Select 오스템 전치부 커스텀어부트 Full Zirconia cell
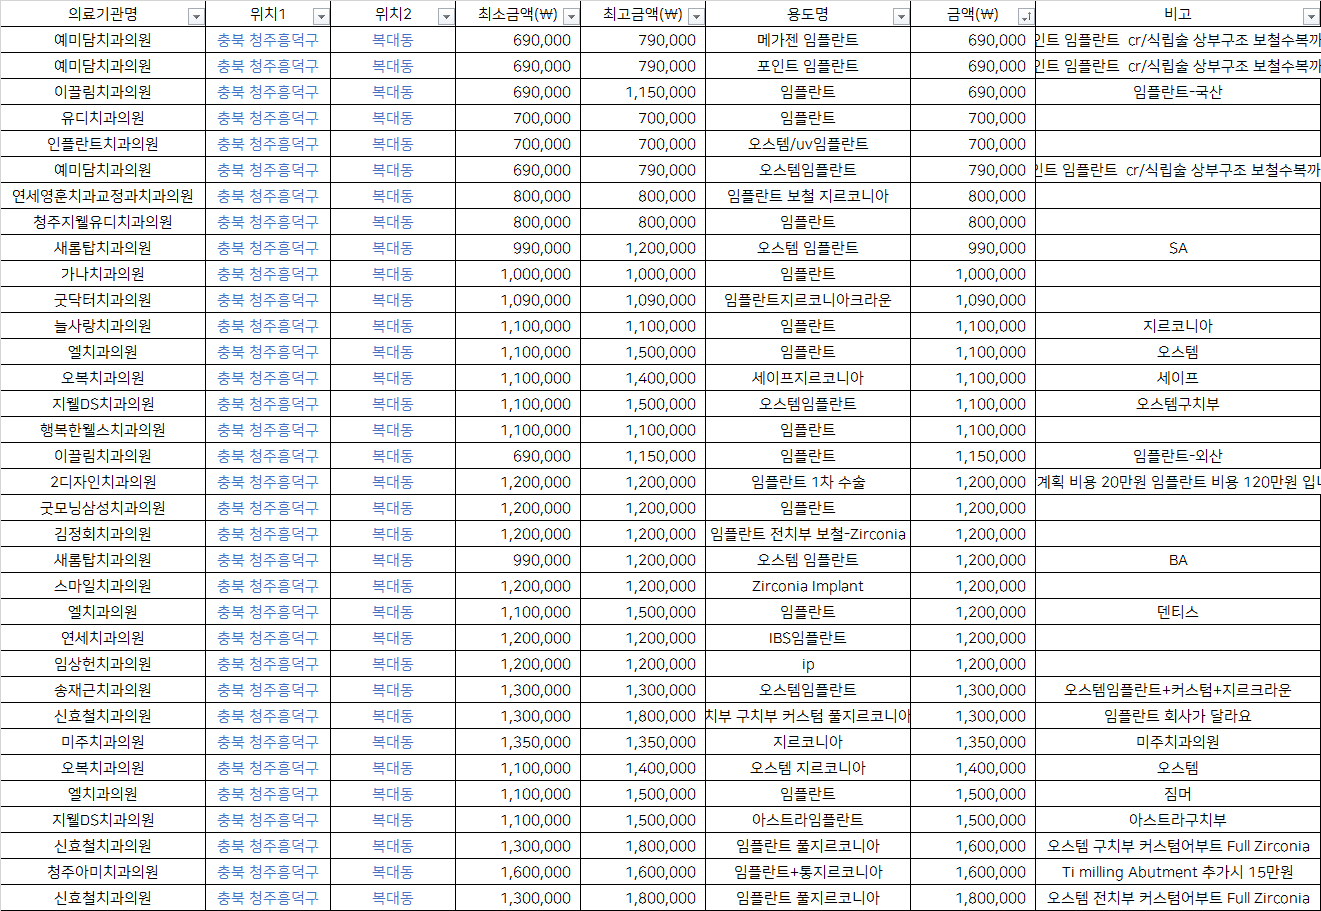 point(1178,898)
